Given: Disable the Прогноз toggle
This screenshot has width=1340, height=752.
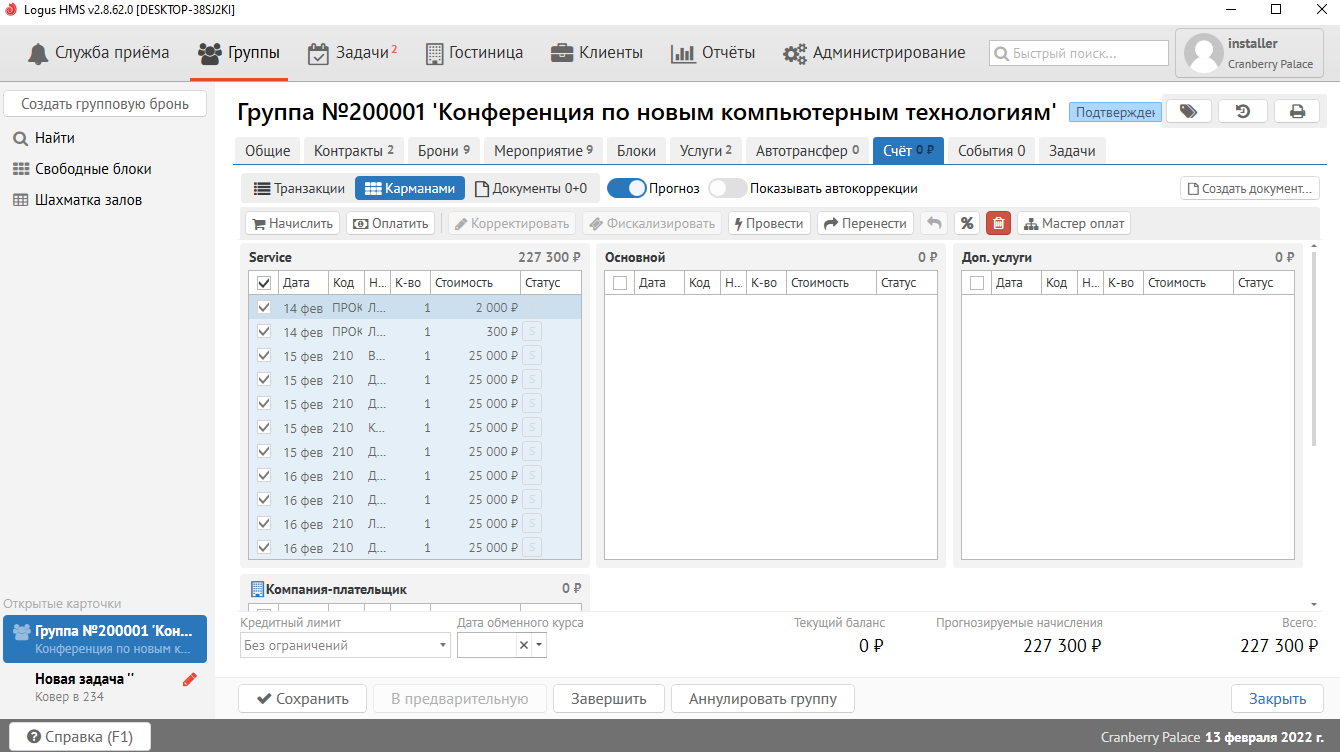Looking at the screenshot, I should (626, 188).
